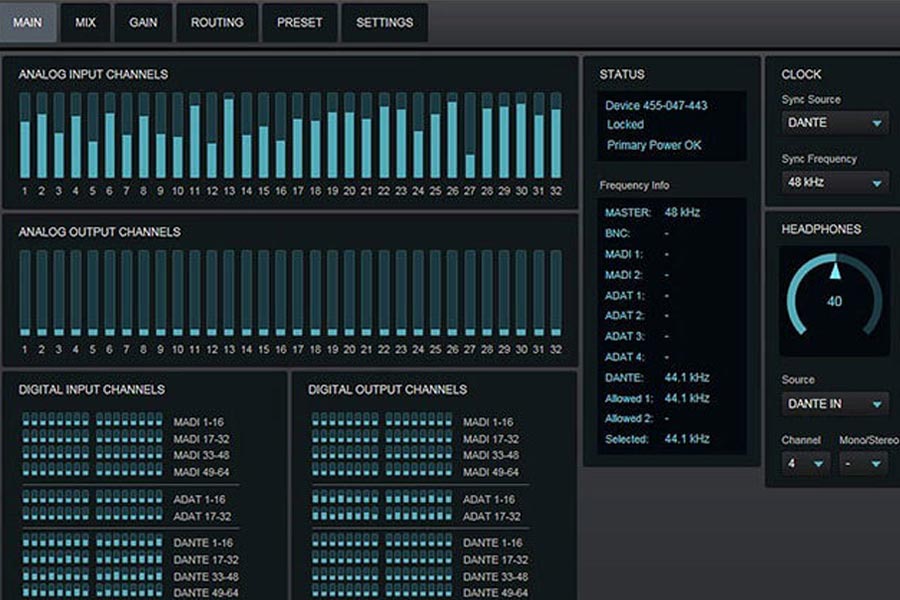Viewport: 900px width, 600px height.
Task: Adjust the headphones volume knob
Action: tap(834, 298)
